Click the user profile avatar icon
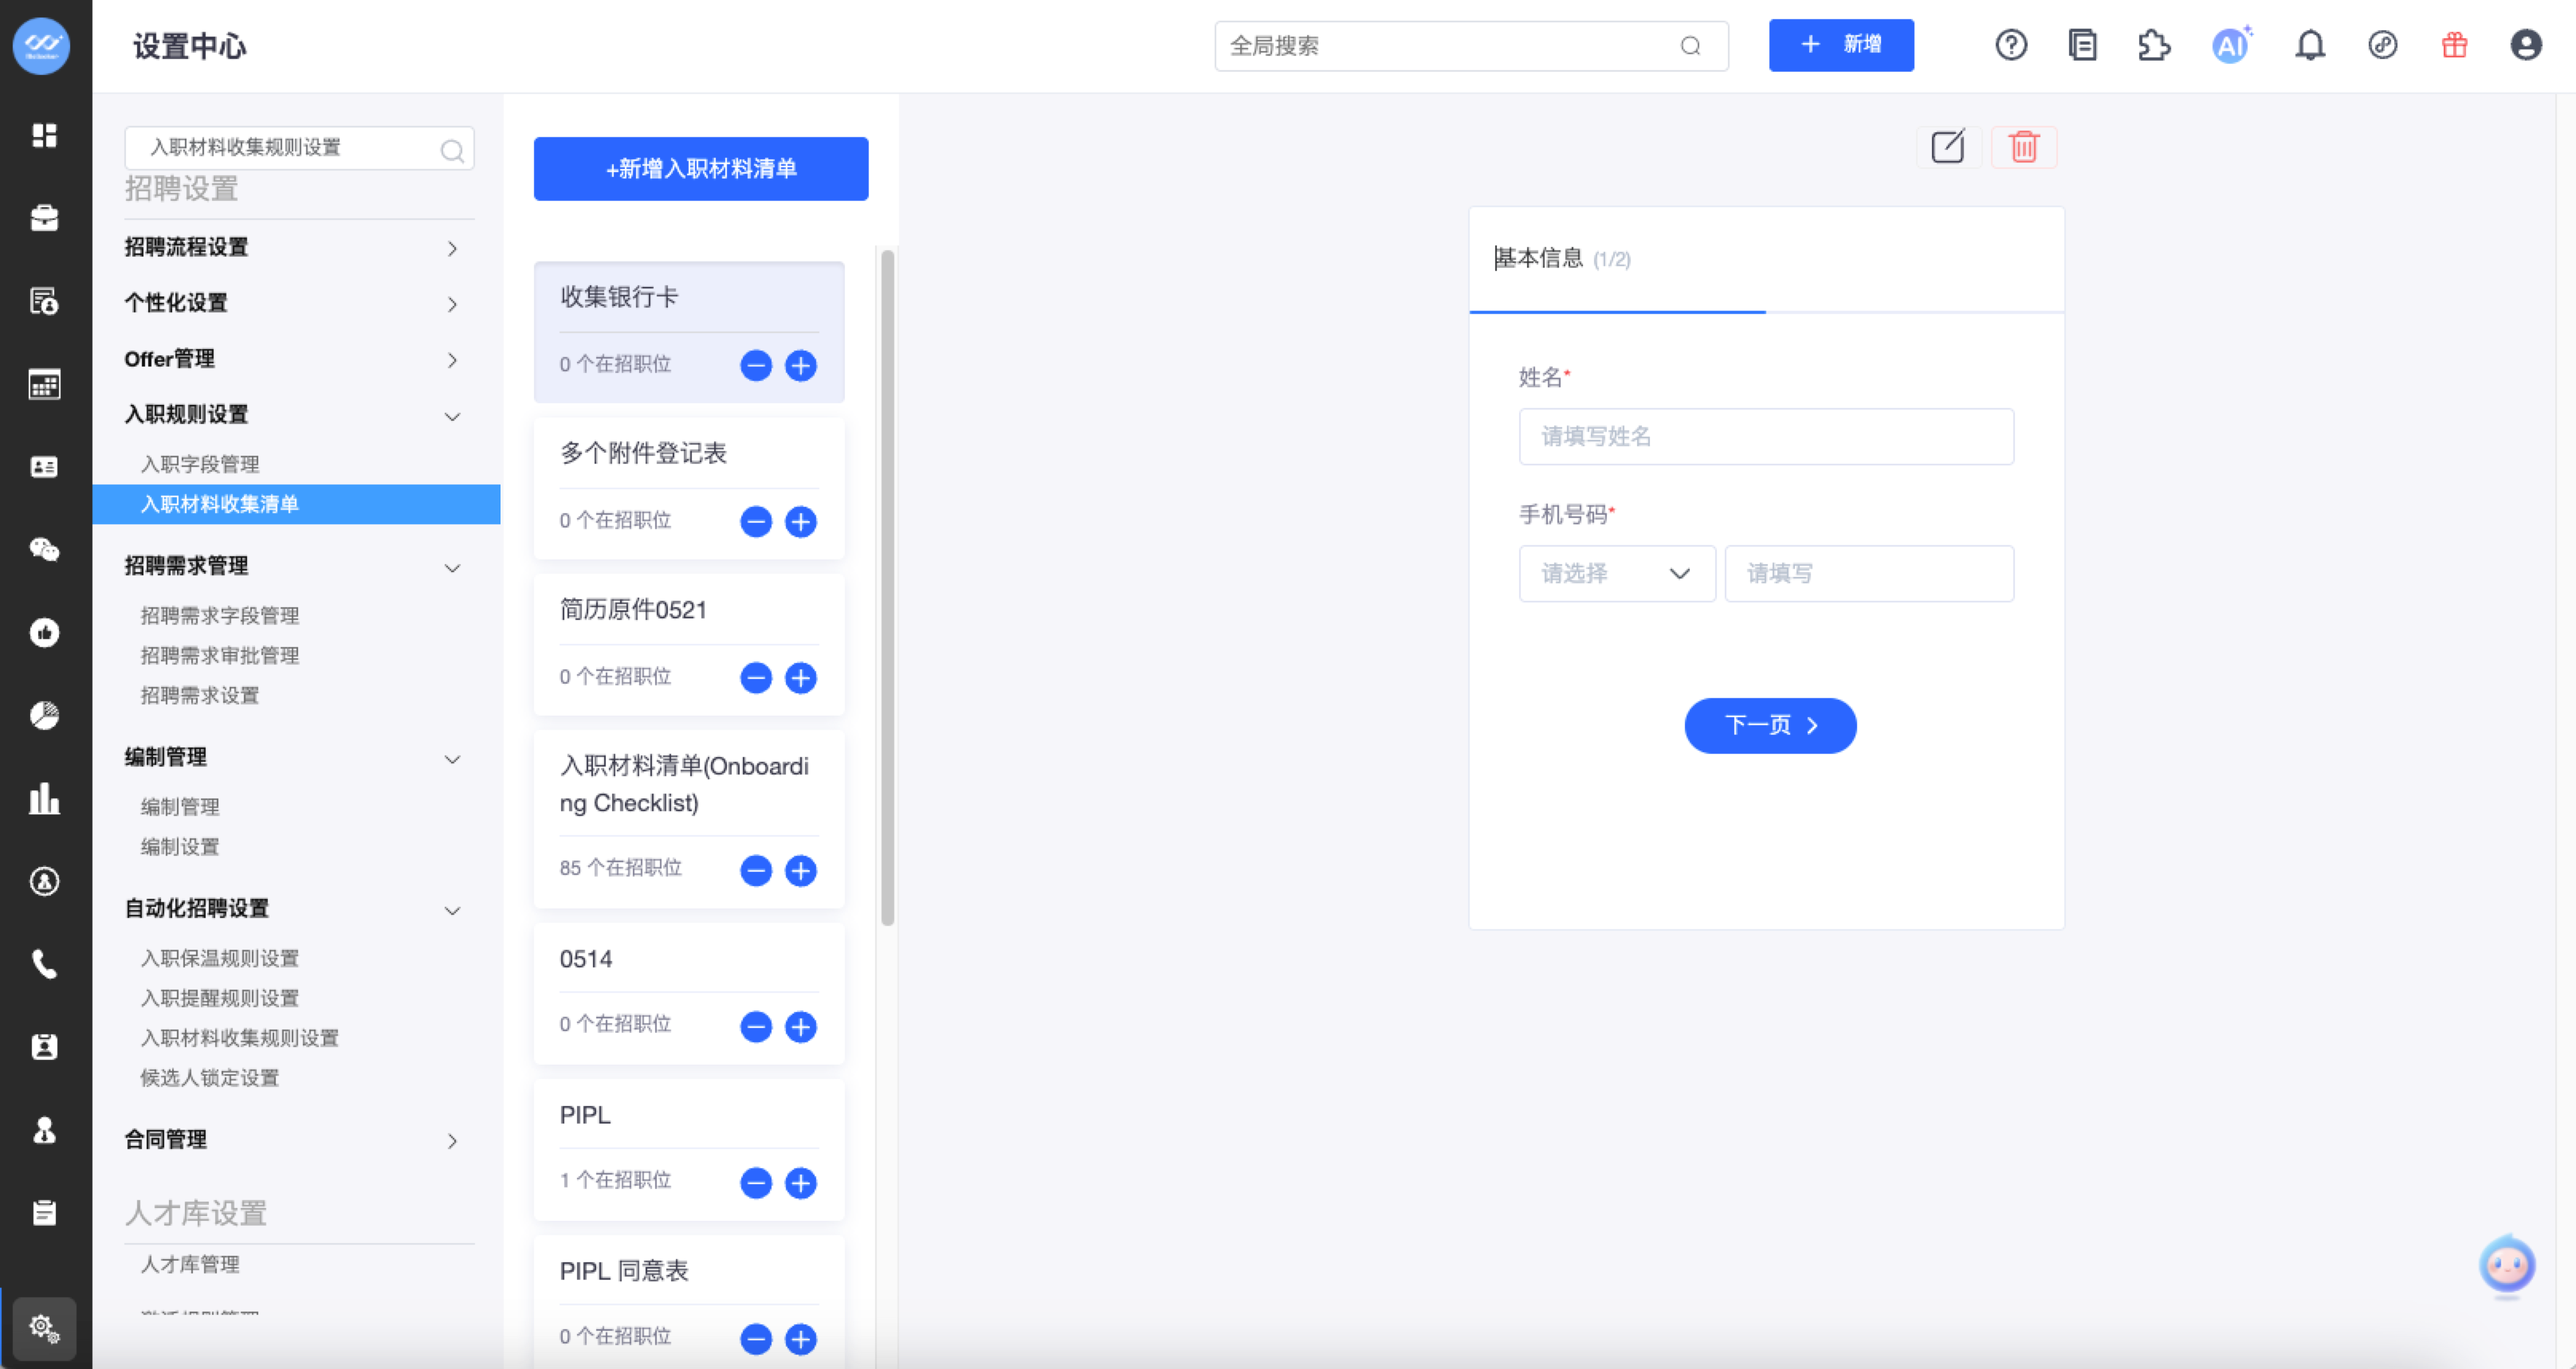2576x1369 pixels. click(x=2525, y=45)
